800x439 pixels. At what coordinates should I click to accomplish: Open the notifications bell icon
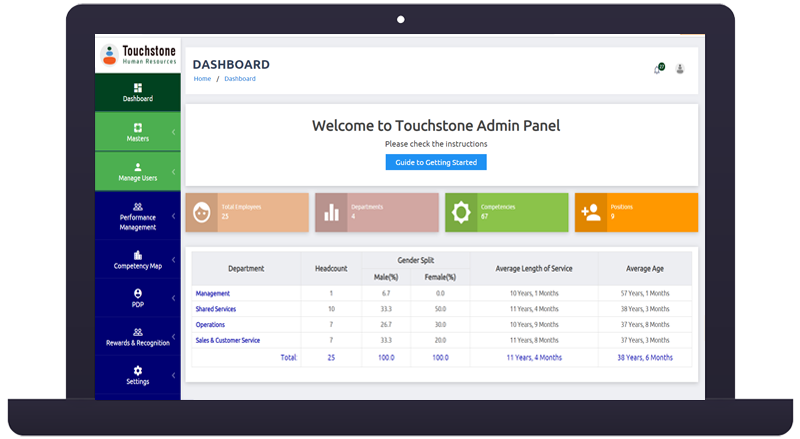(x=657, y=69)
